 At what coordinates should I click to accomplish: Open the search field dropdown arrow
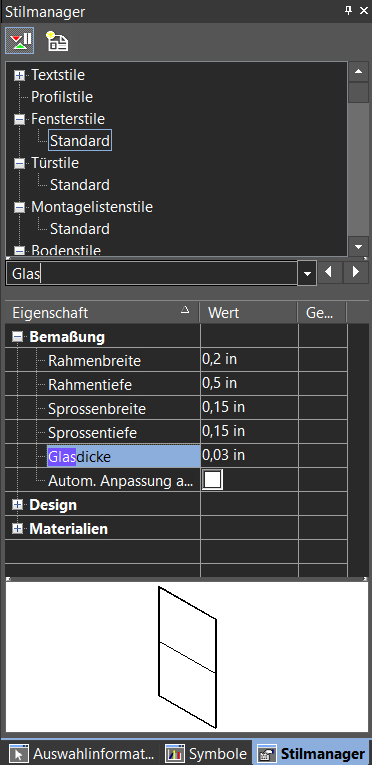307,273
